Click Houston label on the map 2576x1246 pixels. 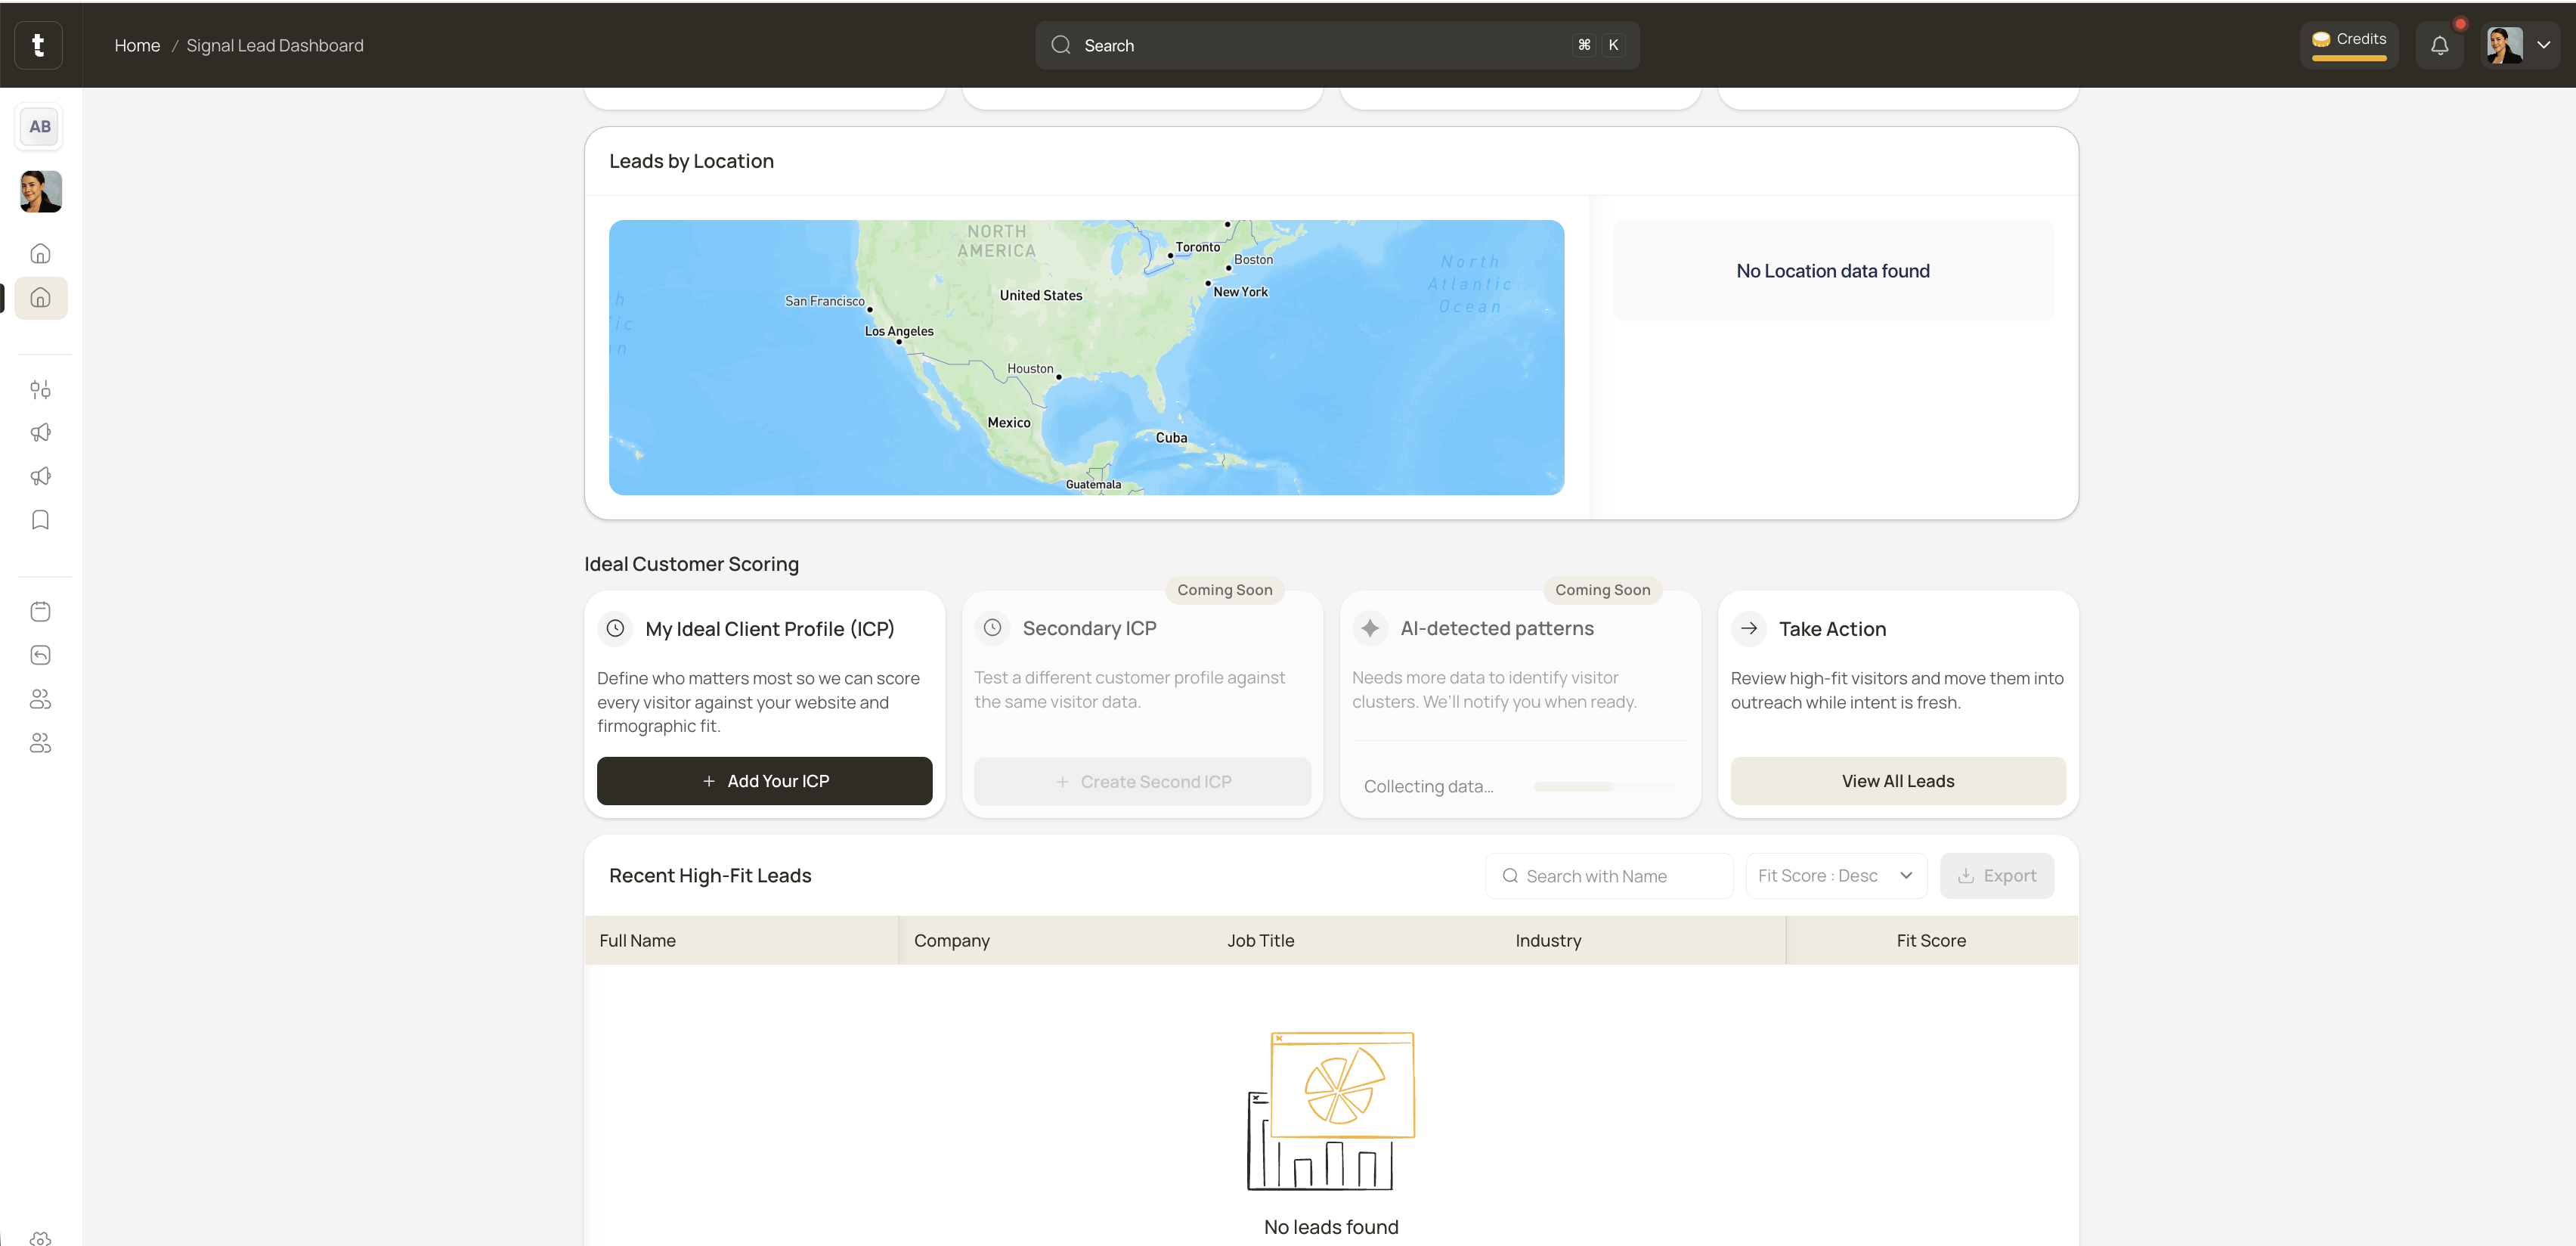(1030, 369)
